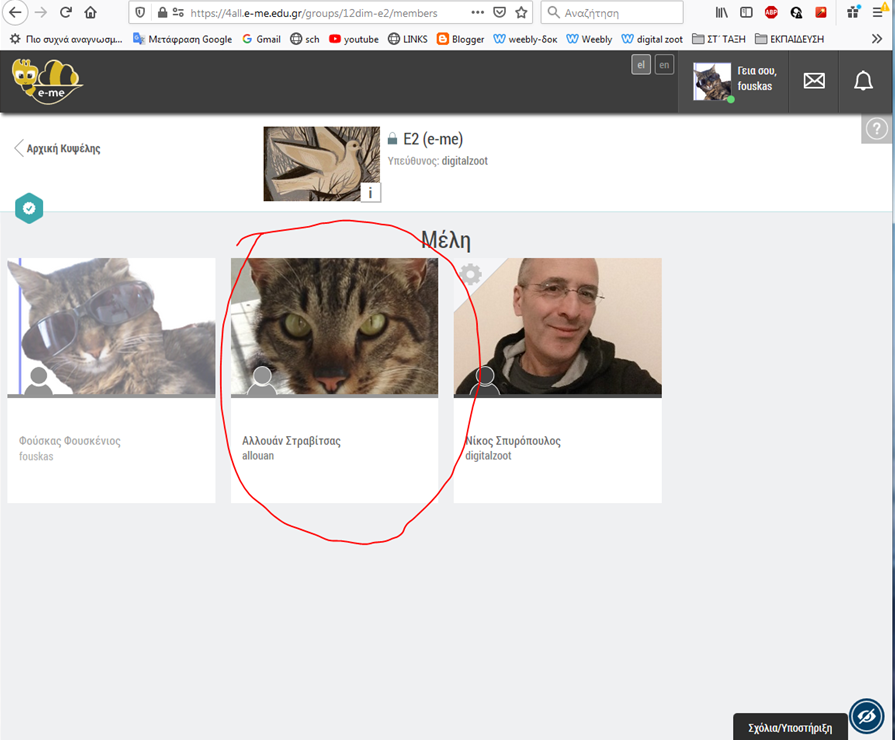Click the teal verified hexagon badge
Screen dimensions: 895x740
[x=29, y=208]
